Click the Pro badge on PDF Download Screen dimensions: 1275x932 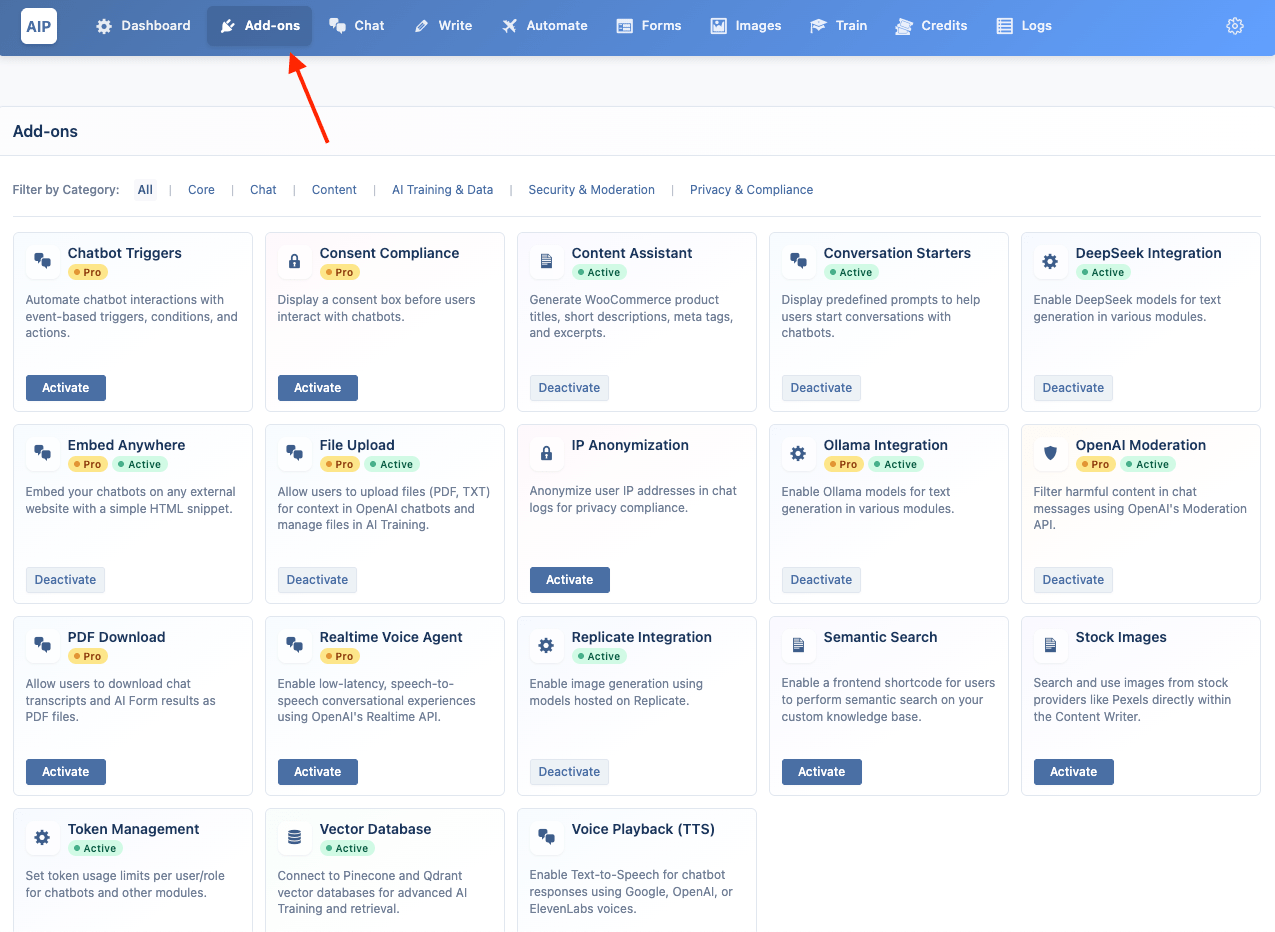click(x=88, y=656)
